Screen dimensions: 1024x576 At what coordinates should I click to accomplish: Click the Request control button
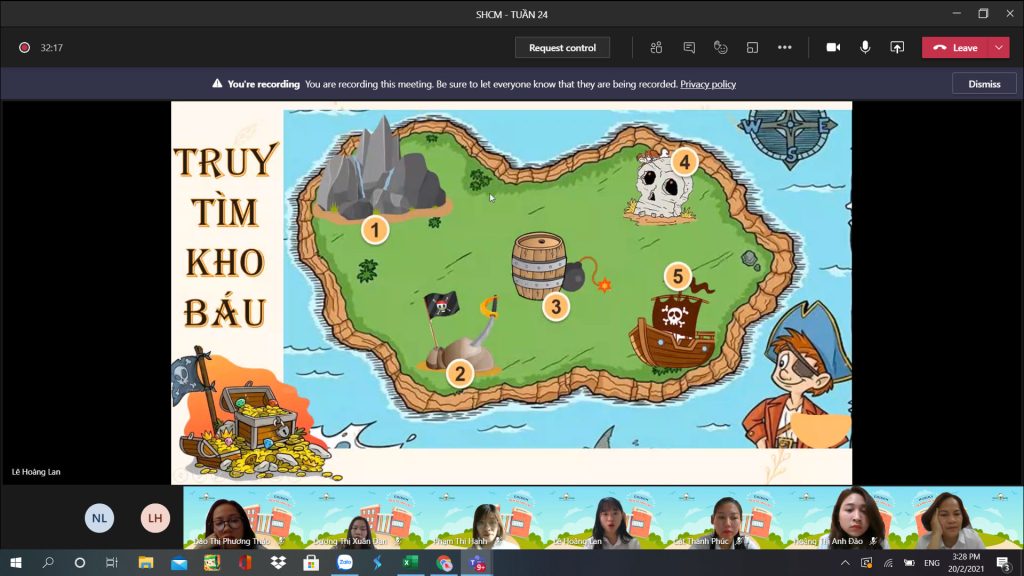562,47
